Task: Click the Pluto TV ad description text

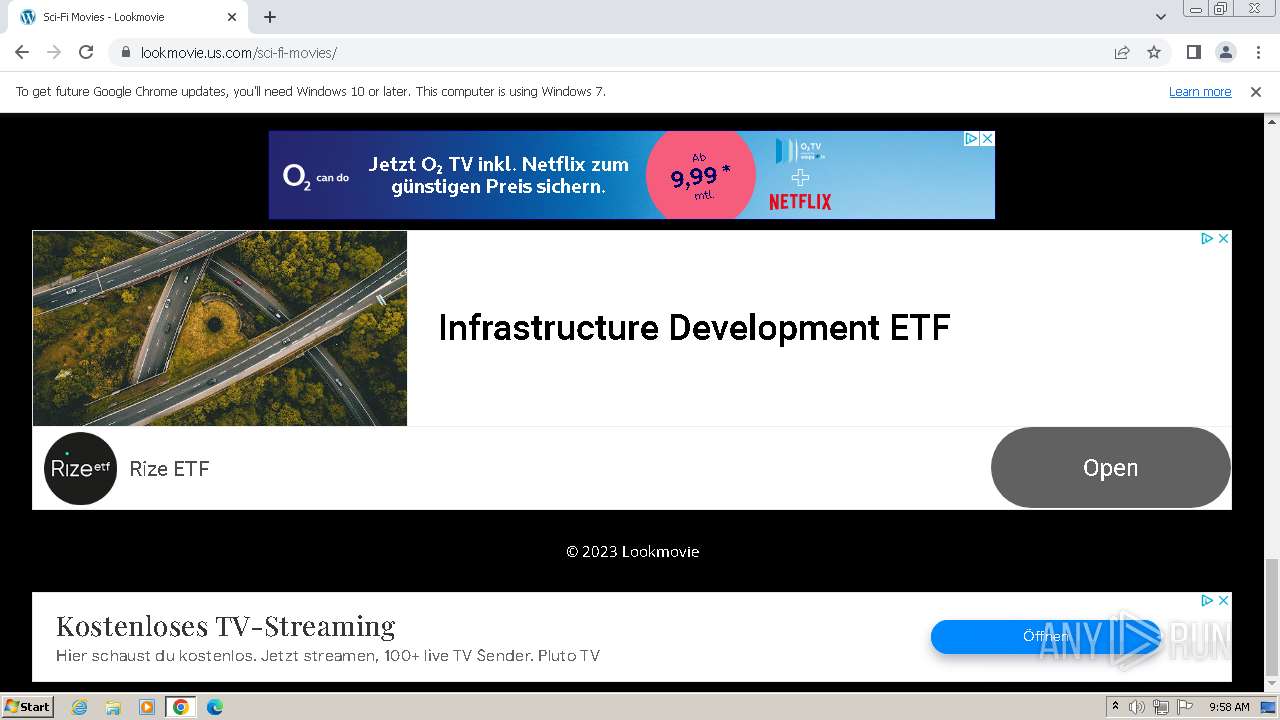Action: tap(328, 656)
